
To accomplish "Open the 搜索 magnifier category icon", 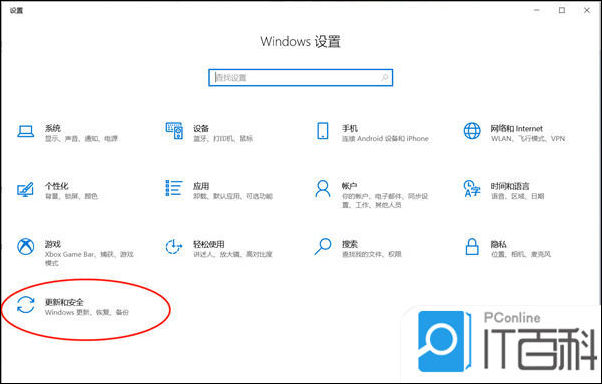I will click(322, 247).
